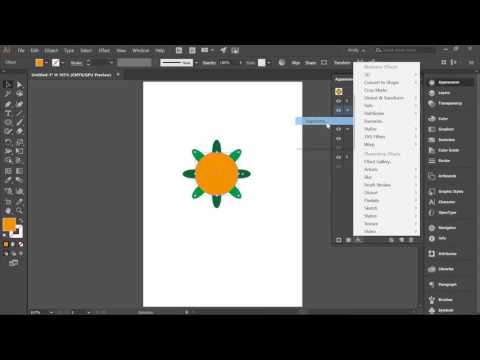The height and width of the screenshot is (360, 480).
Task: Click Transform button in control bar
Action: [342, 63]
